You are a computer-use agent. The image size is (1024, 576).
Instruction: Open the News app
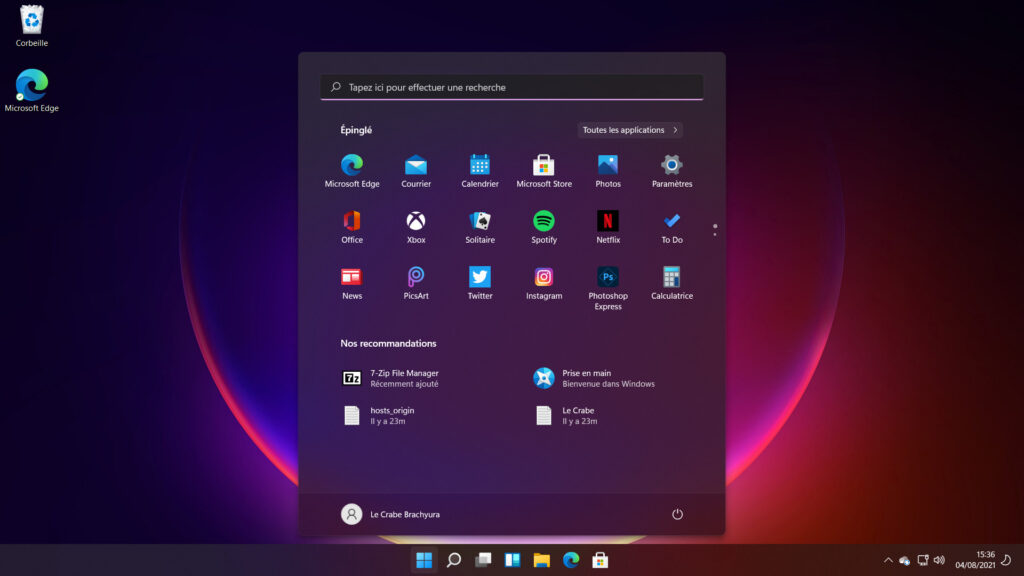tap(352, 283)
